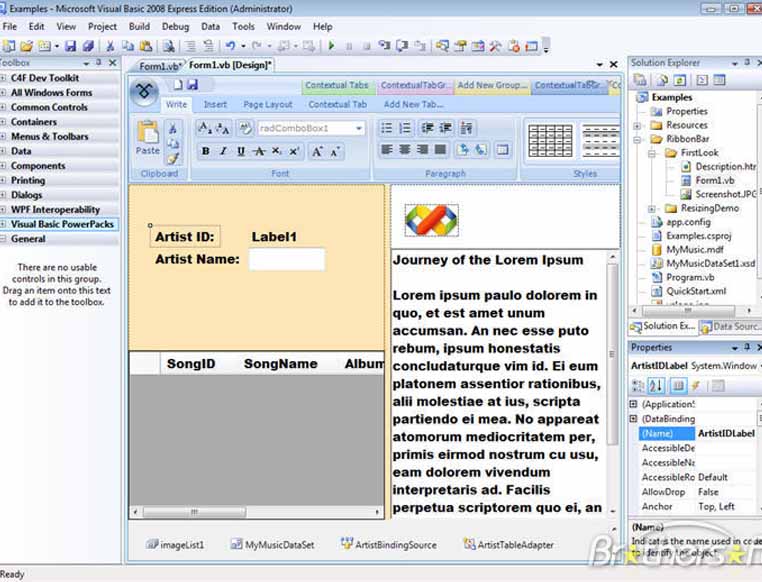762x582 pixels.
Task: Switch to the Form1.vb code tab
Action: (159, 66)
